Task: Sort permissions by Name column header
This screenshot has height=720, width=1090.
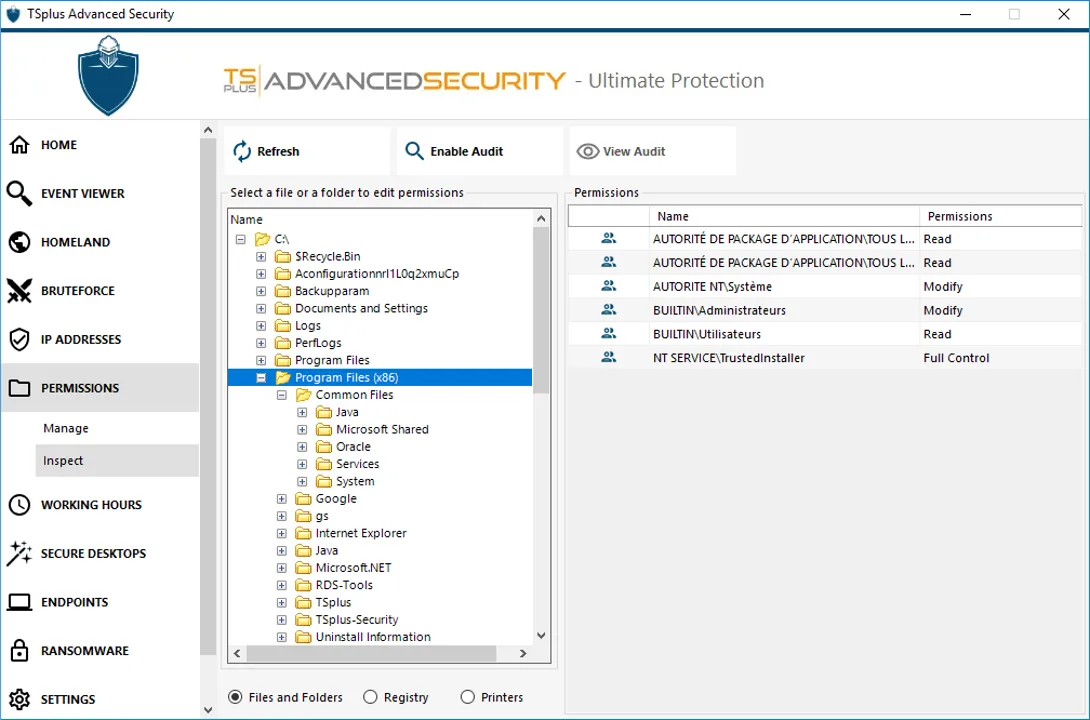Action: pyautogui.click(x=784, y=216)
